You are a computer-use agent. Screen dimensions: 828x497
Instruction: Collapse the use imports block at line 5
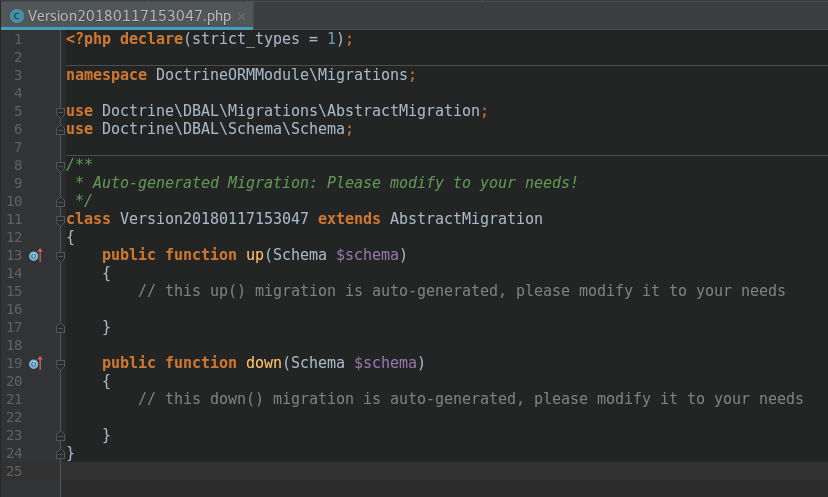tap(60, 111)
